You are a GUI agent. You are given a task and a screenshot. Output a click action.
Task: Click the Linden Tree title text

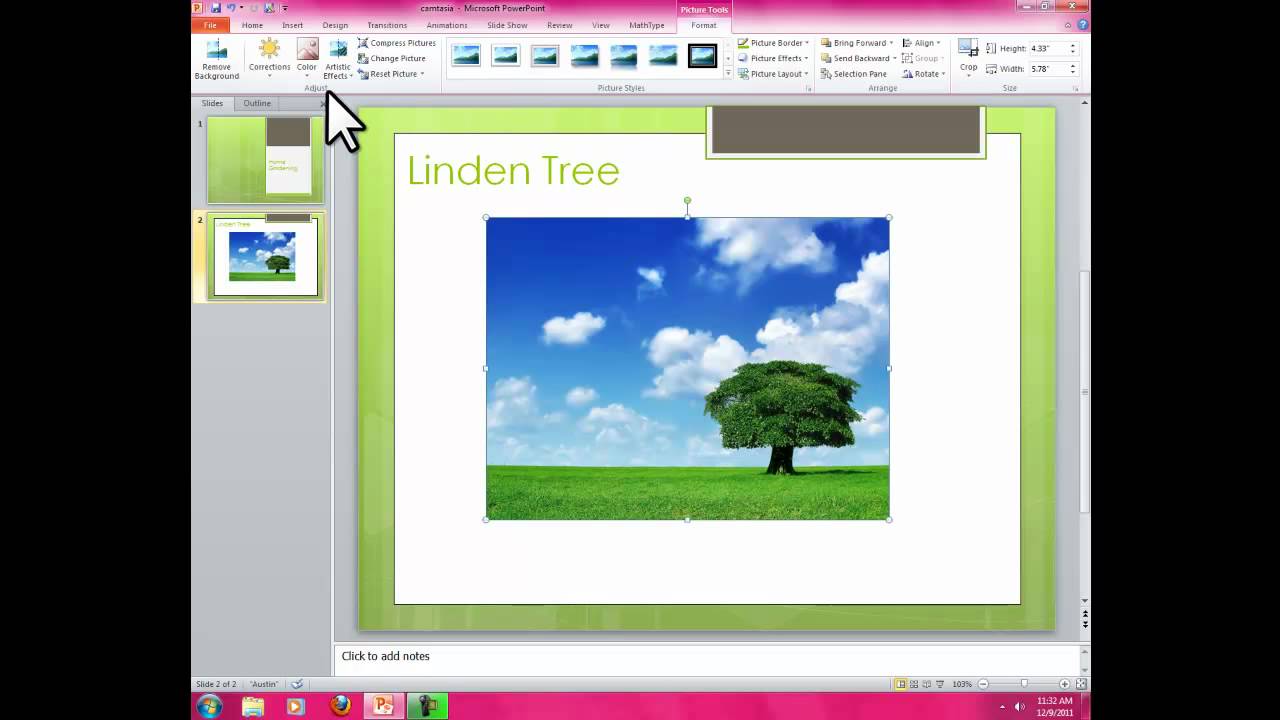point(513,170)
